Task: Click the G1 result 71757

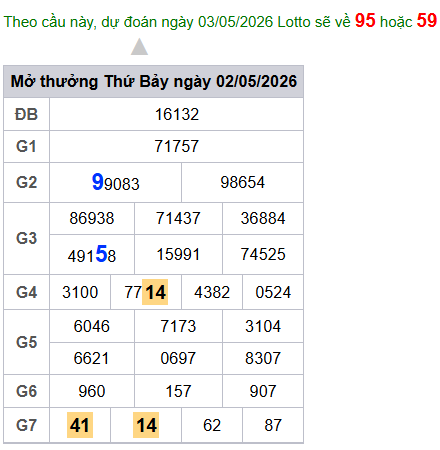Action: tap(177, 146)
